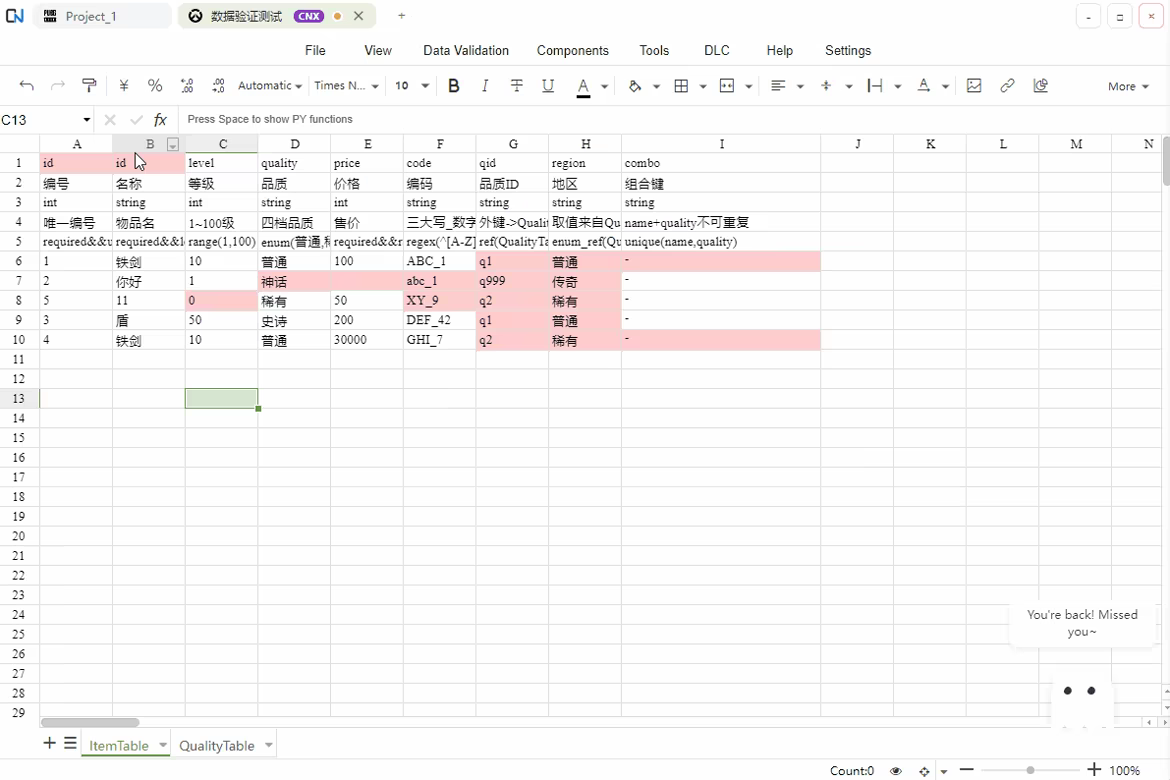Insert an image into the sheet
This screenshot has width=1170, height=780.
click(974, 86)
